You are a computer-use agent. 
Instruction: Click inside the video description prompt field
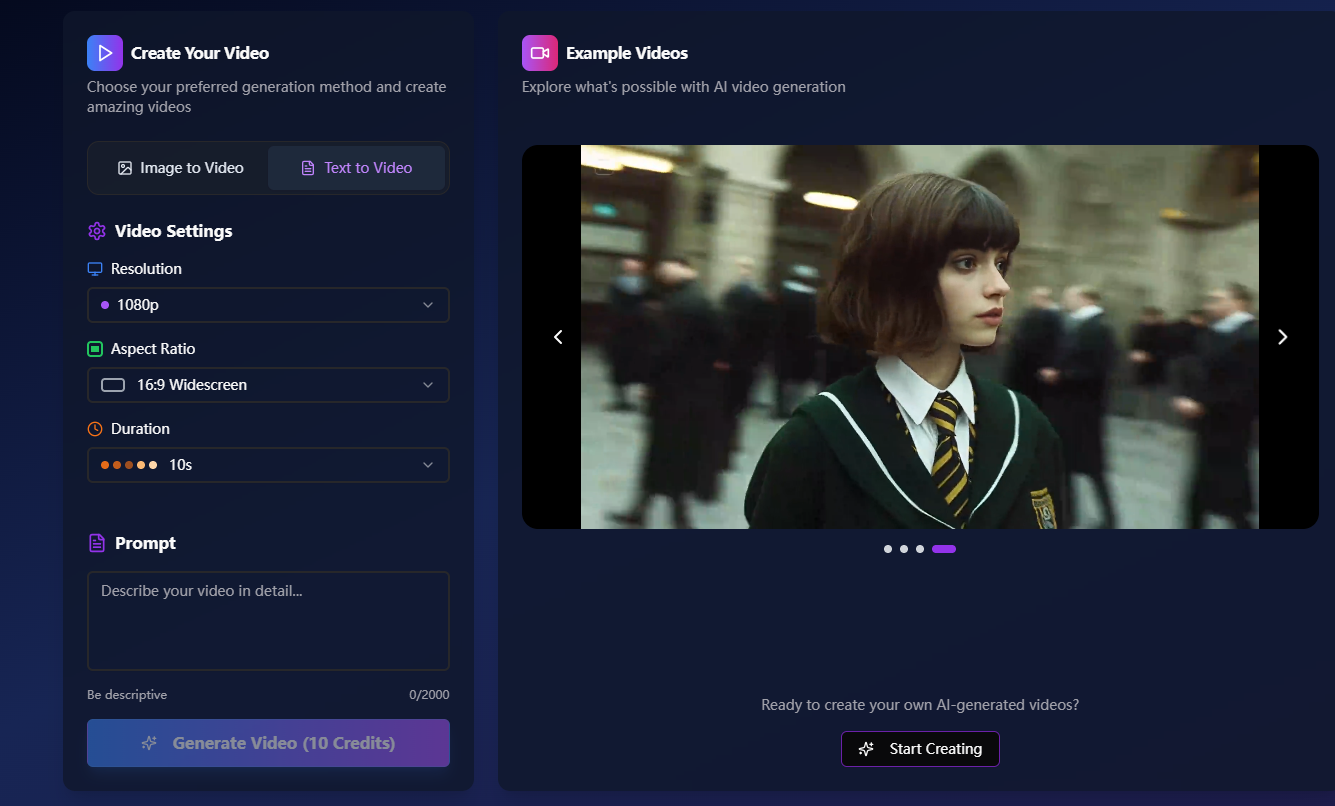(x=268, y=620)
